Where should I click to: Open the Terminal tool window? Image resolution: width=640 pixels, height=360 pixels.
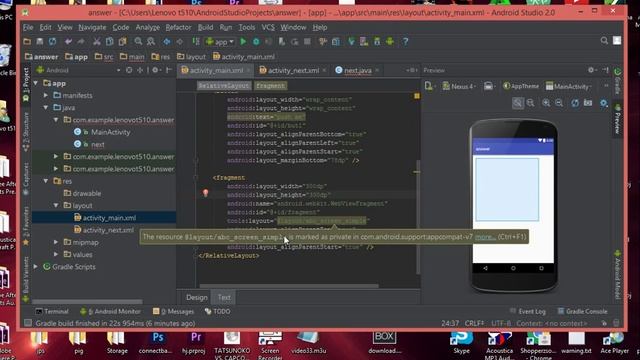[51, 311]
